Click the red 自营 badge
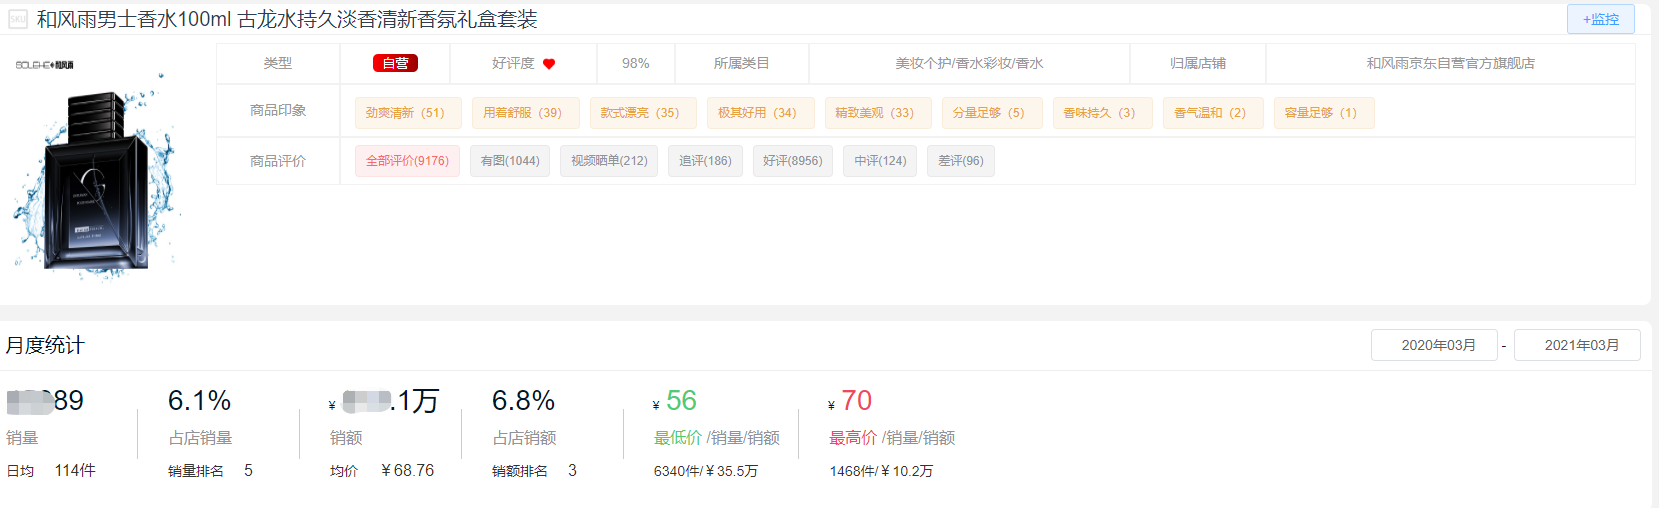This screenshot has height=508, width=1659. 395,63
